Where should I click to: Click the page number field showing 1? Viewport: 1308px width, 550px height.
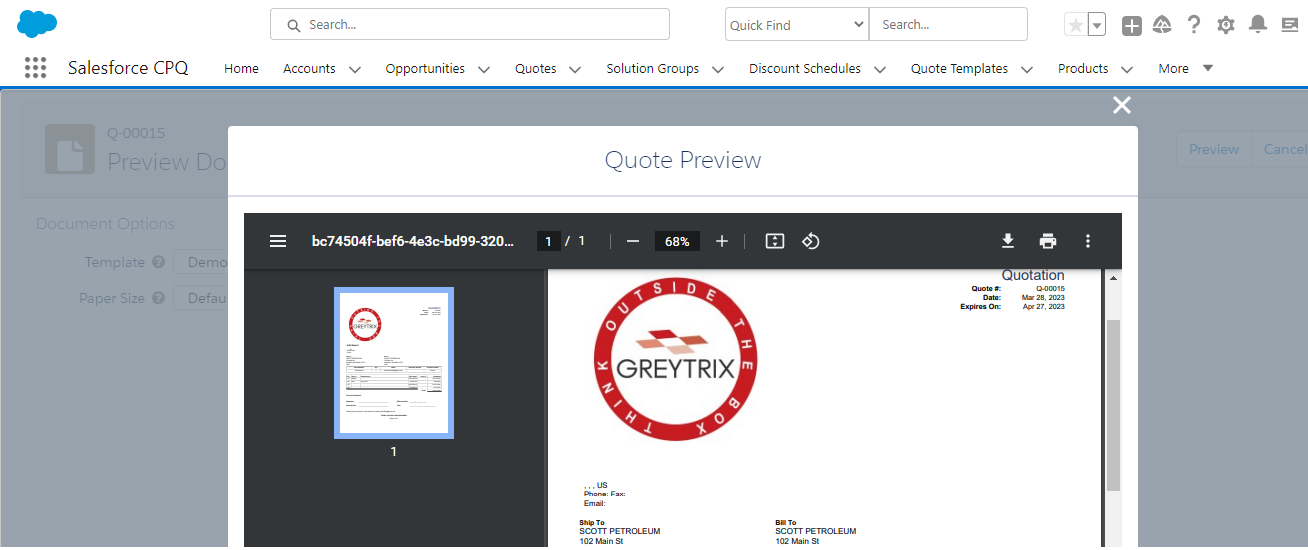coord(548,241)
